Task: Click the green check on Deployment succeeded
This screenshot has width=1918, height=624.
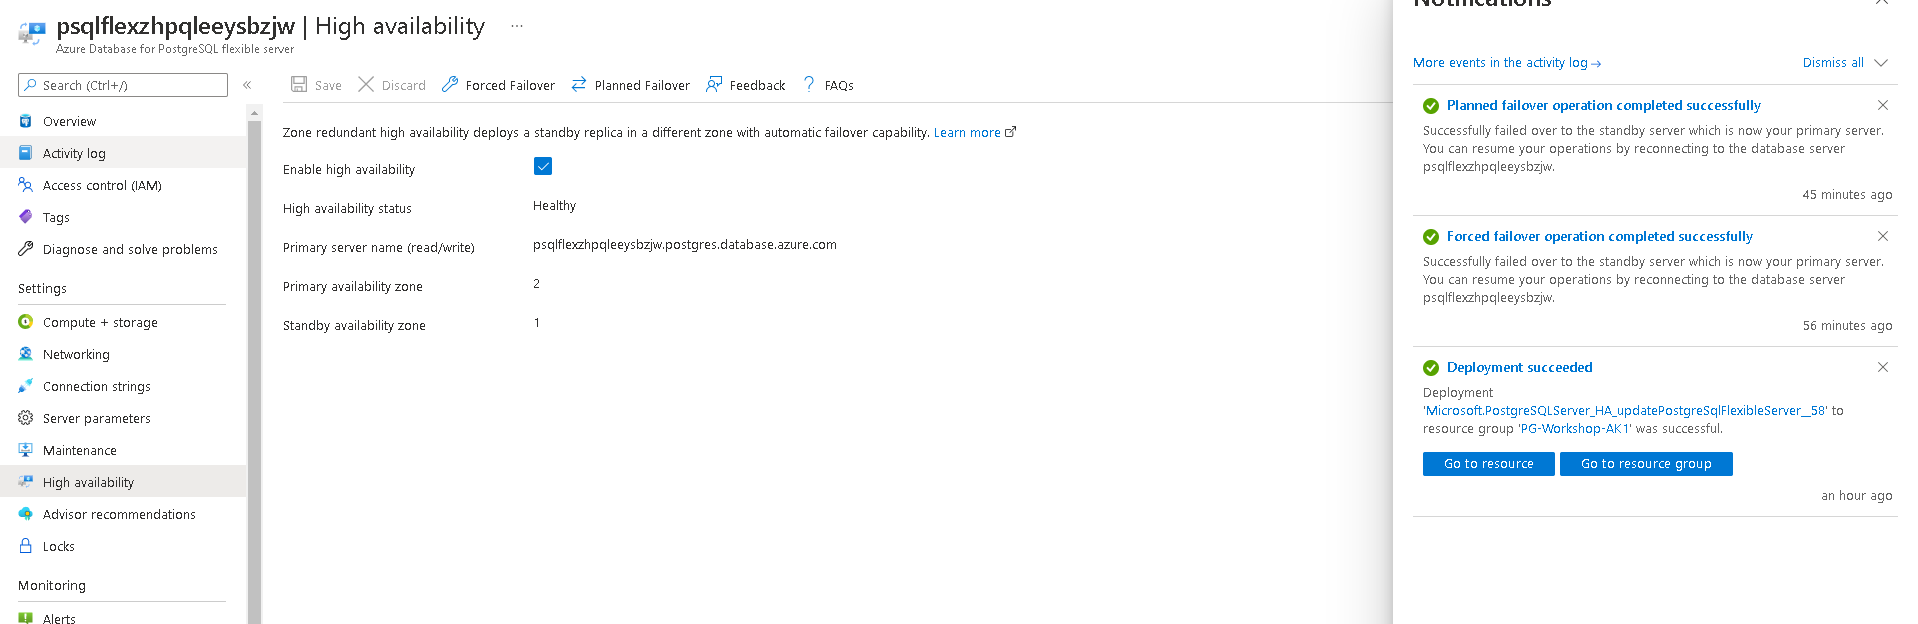Action: pos(1431,367)
